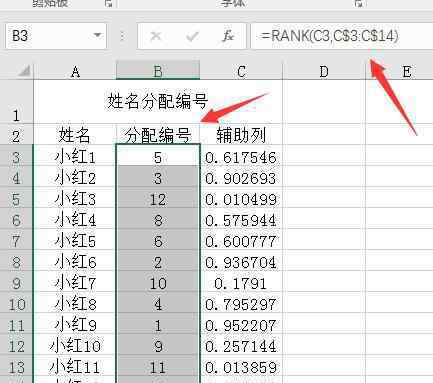Open the insert function fx button

228,36
